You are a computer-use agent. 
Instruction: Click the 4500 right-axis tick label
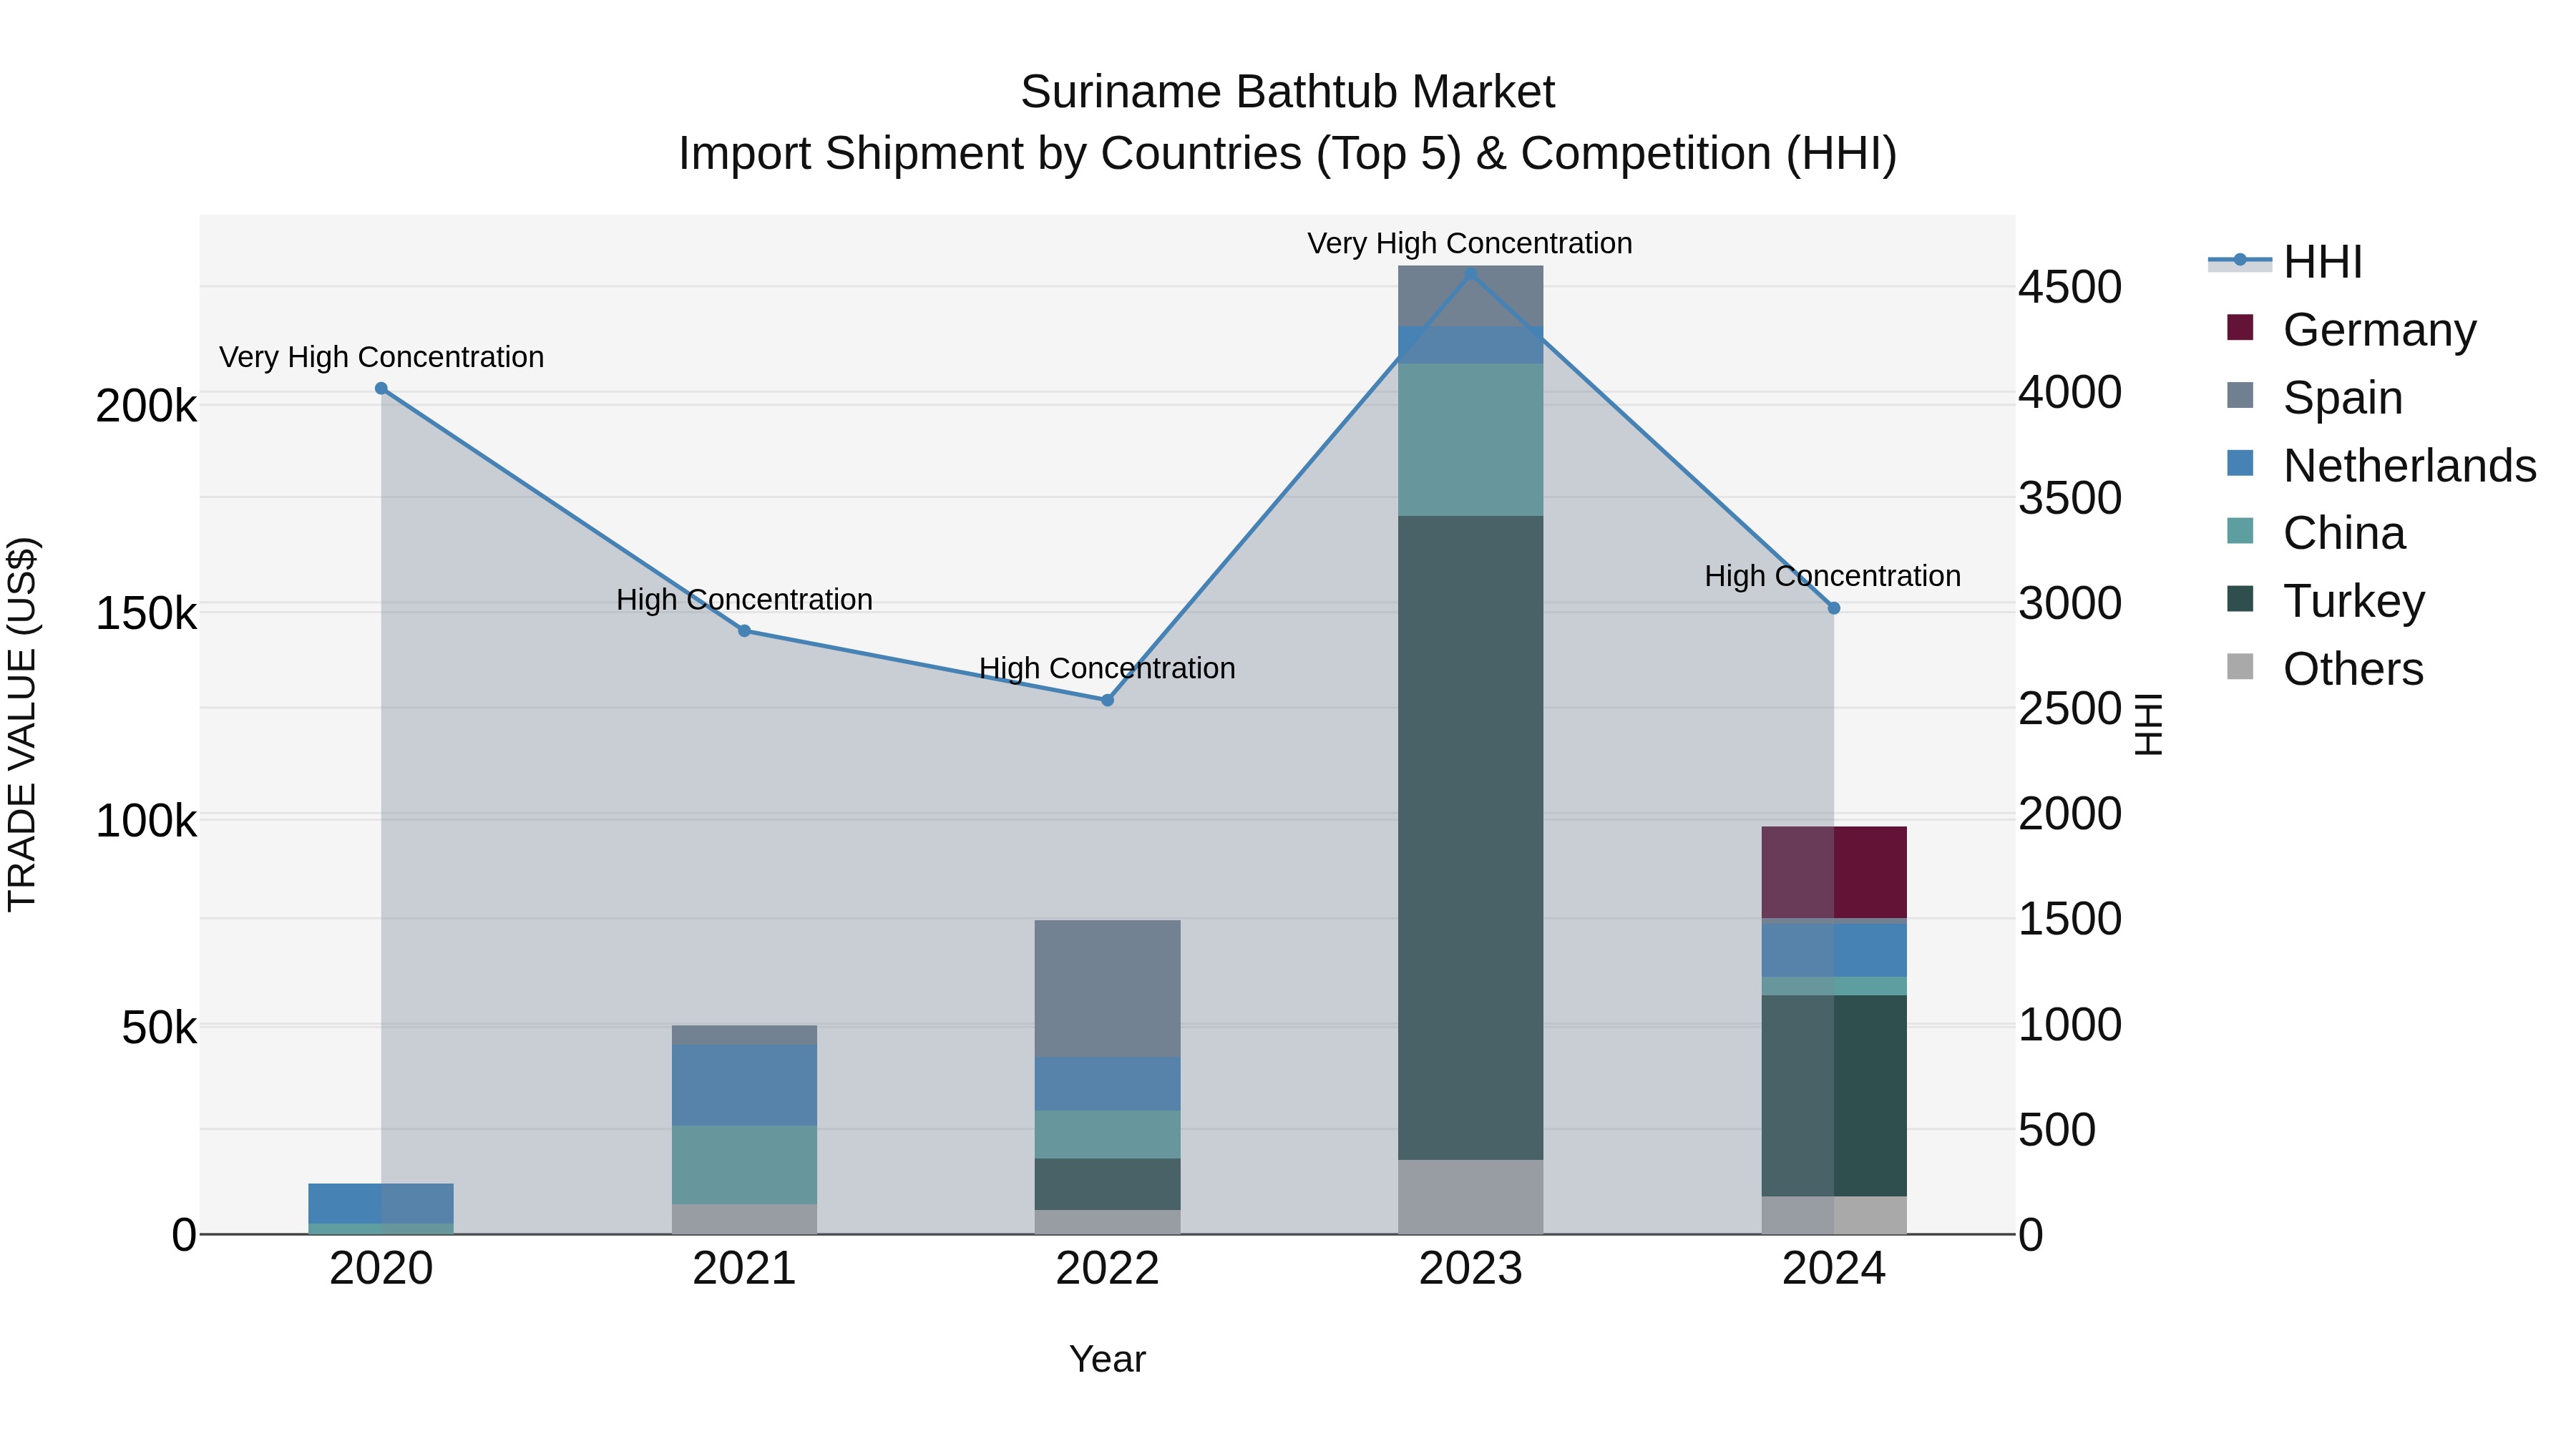click(2070, 287)
